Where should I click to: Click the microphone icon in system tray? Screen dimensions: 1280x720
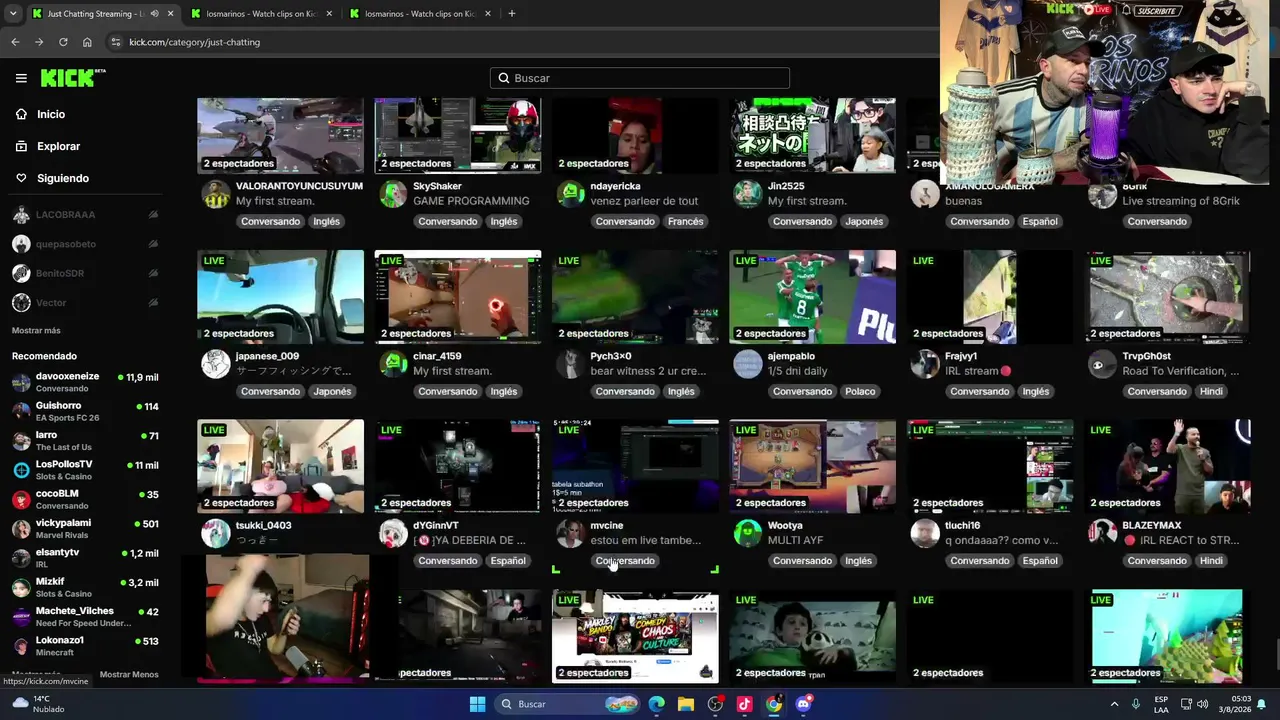click(1136, 704)
